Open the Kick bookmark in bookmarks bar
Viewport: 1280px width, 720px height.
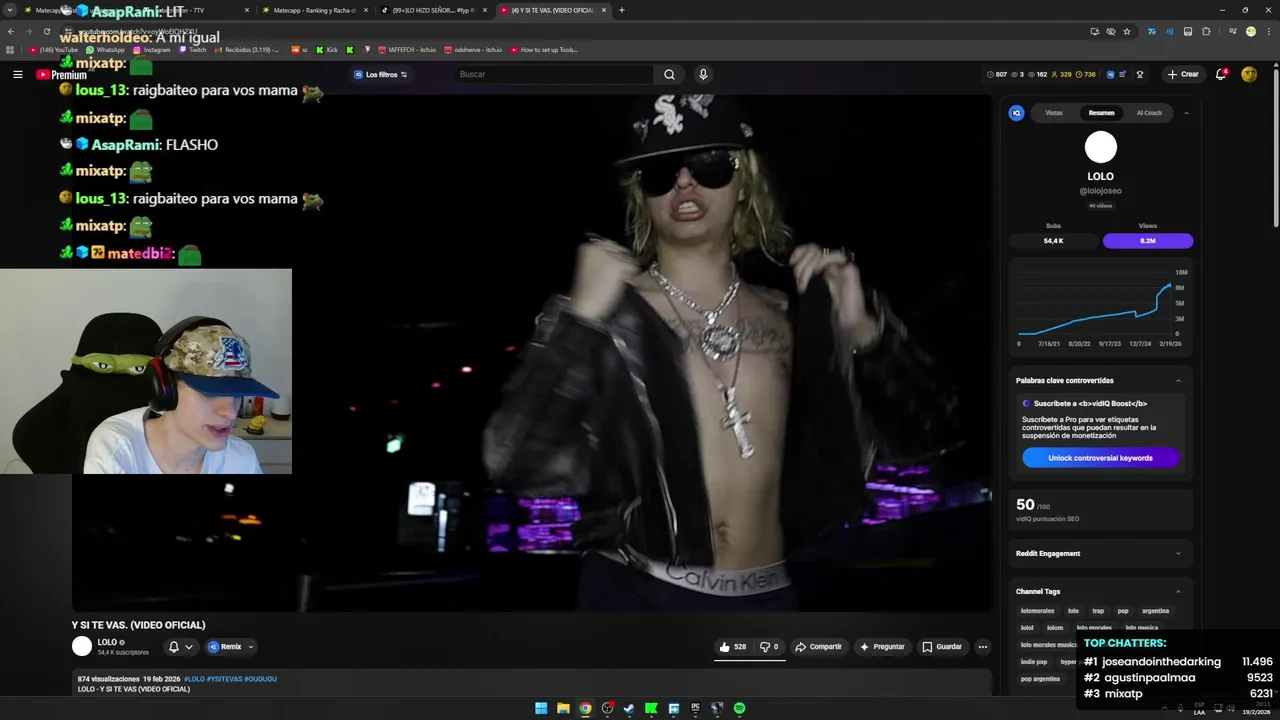[x=327, y=49]
